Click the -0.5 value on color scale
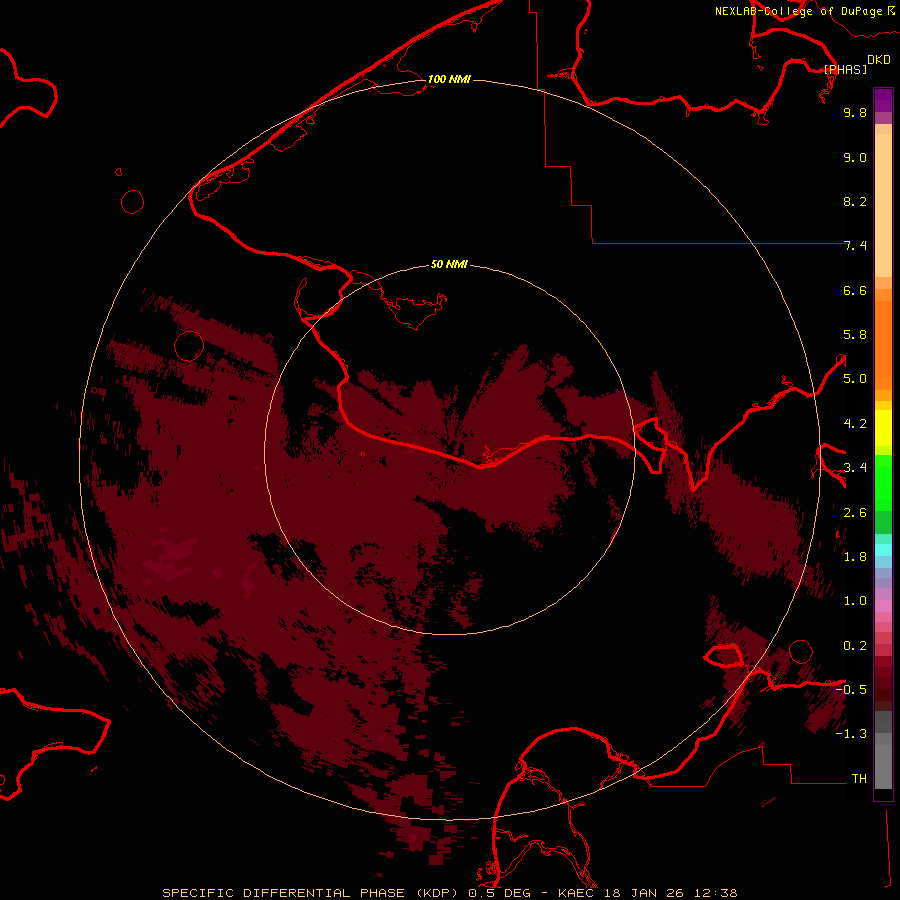The width and height of the screenshot is (900, 900). click(x=851, y=690)
